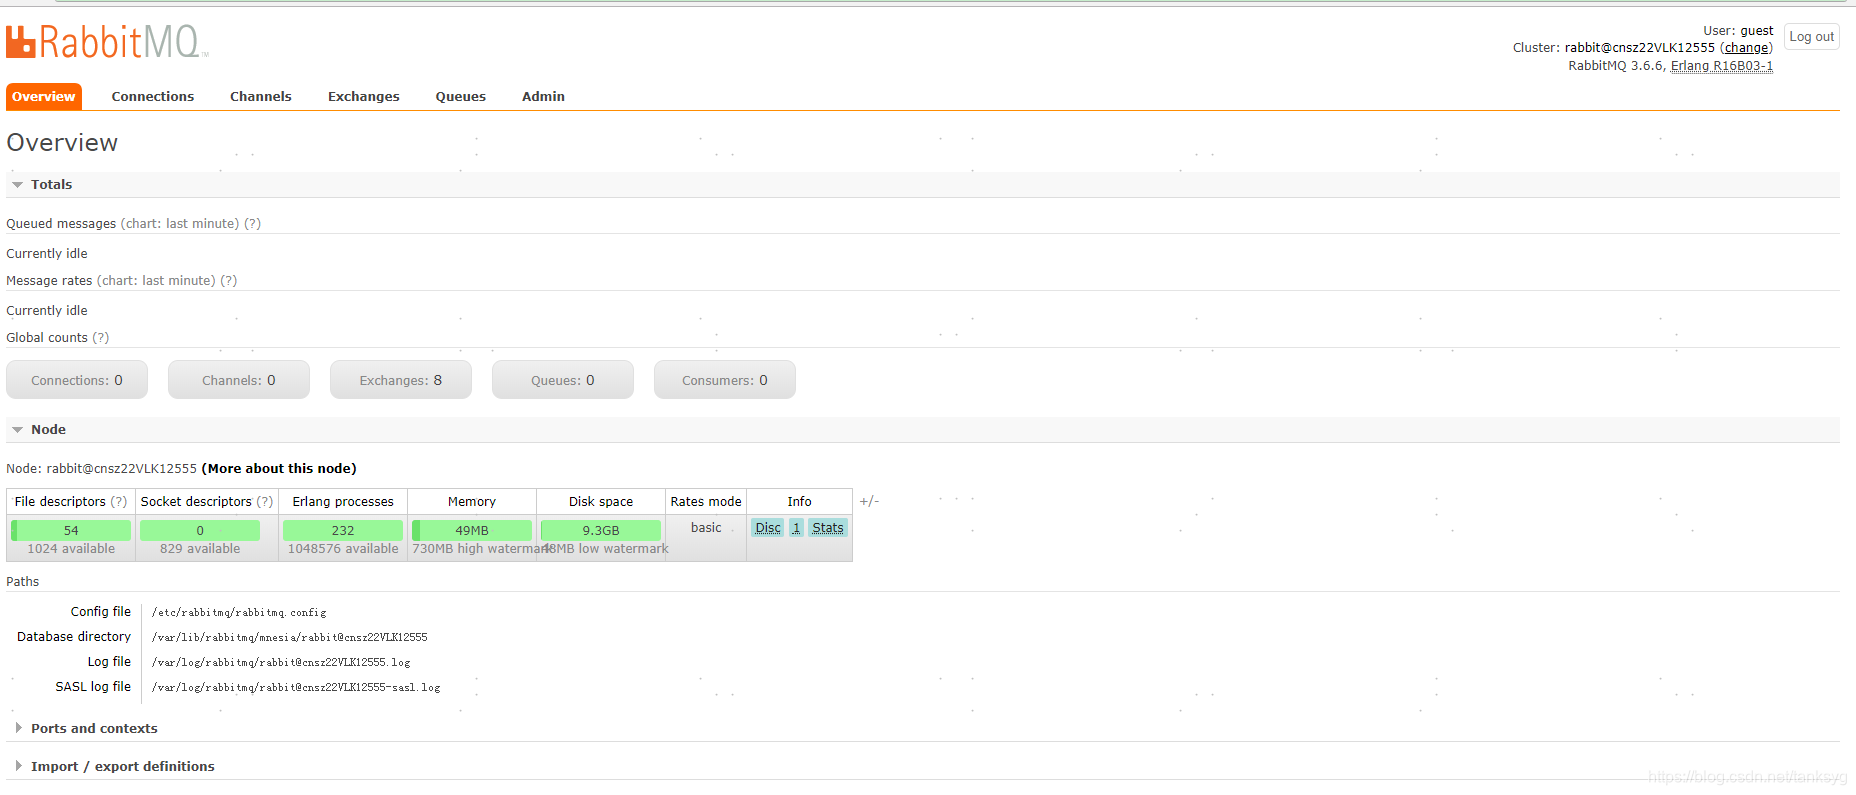Image resolution: width=1856 pixels, height=795 pixels.
Task: Open help for Message rates
Action: tap(229, 281)
